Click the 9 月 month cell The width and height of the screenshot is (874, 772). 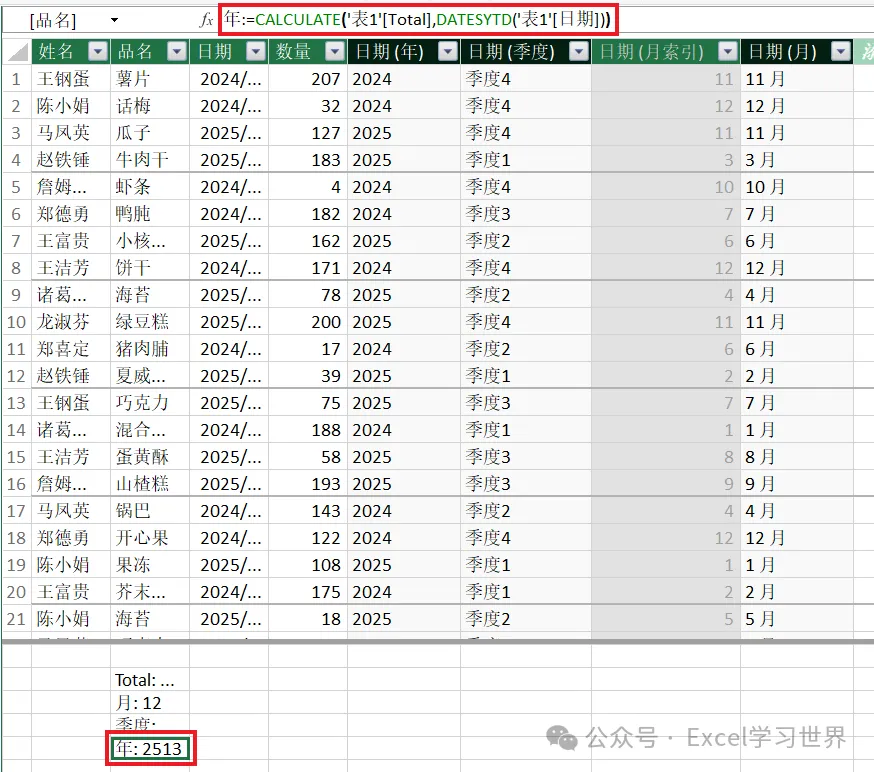pyautogui.click(x=797, y=484)
